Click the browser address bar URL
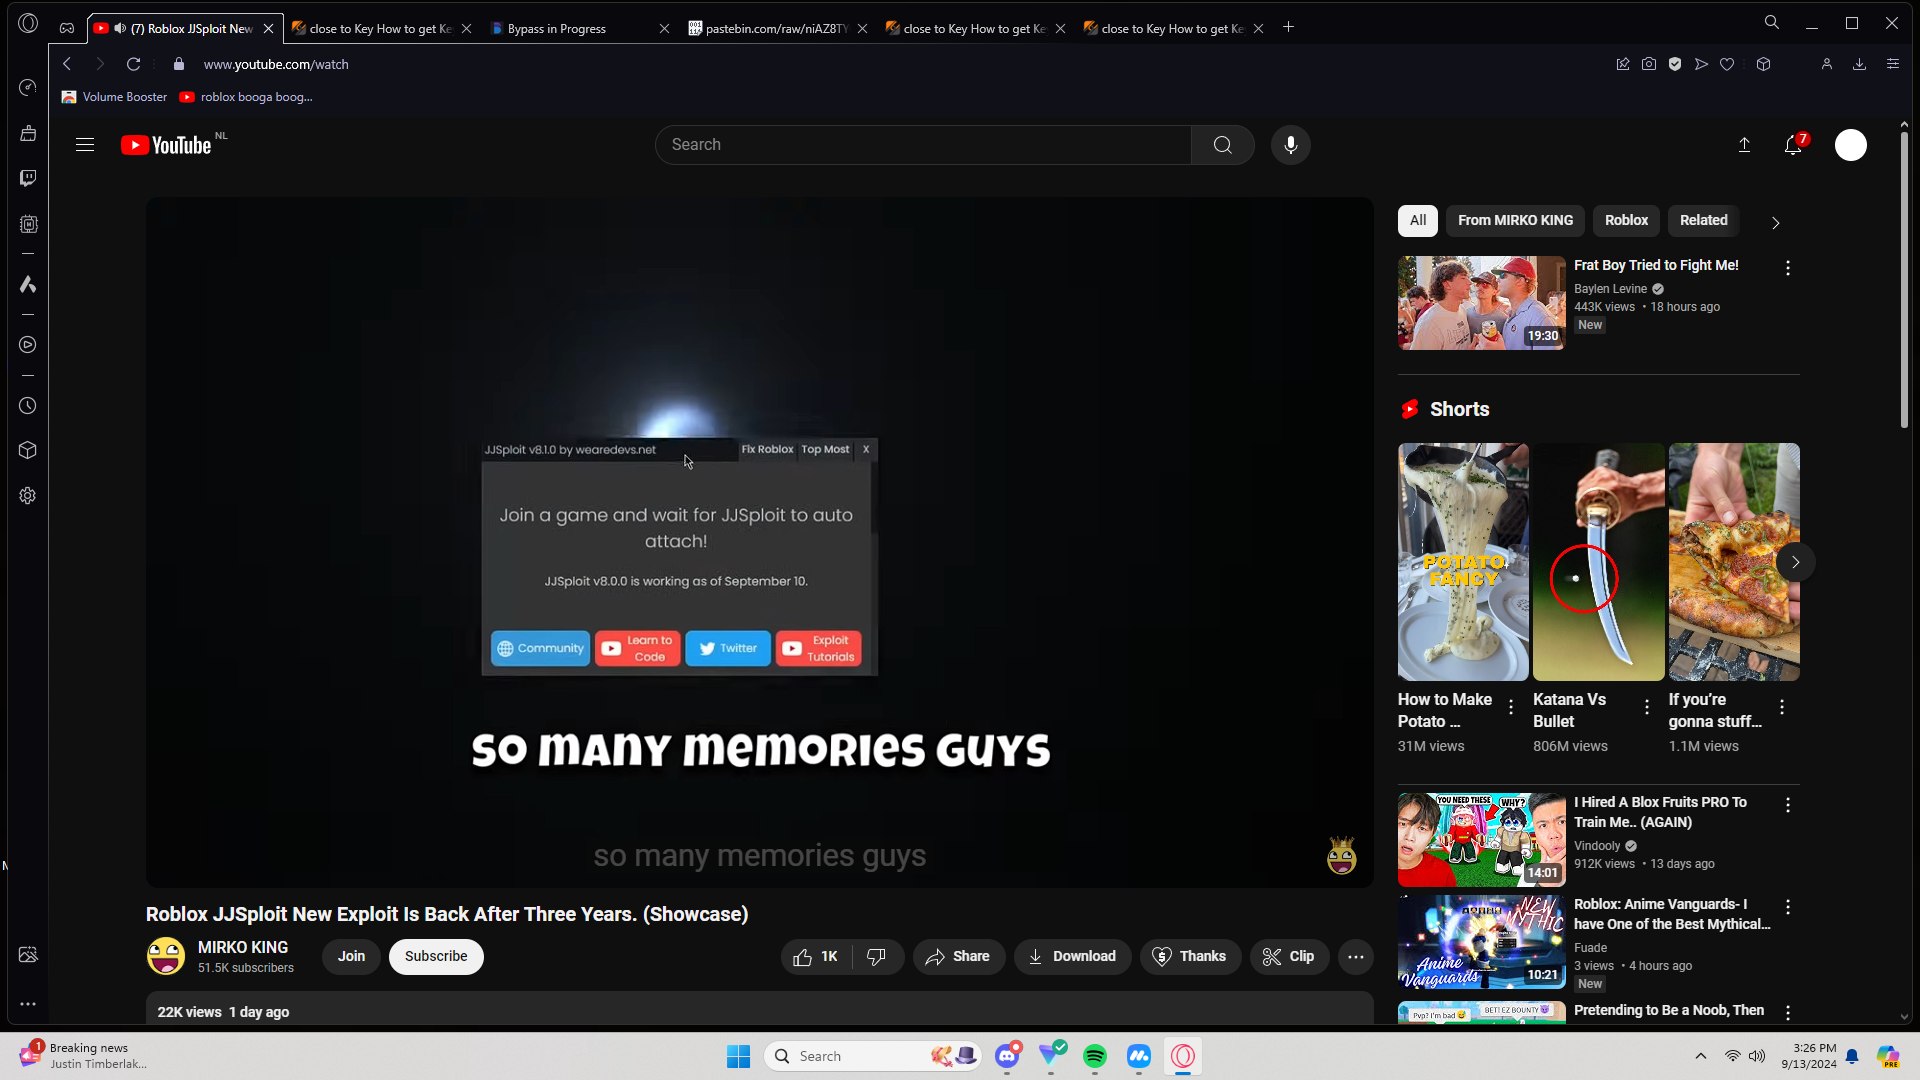This screenshot has height=1080, width=1920. pos(276,64)
